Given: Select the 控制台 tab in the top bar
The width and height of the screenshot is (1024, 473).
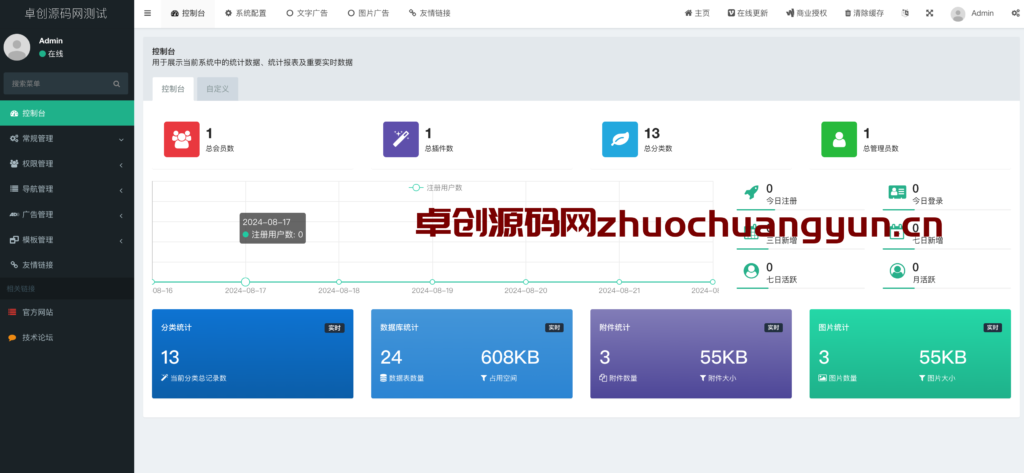Looking at the screenshot, I should pos(187,13).
